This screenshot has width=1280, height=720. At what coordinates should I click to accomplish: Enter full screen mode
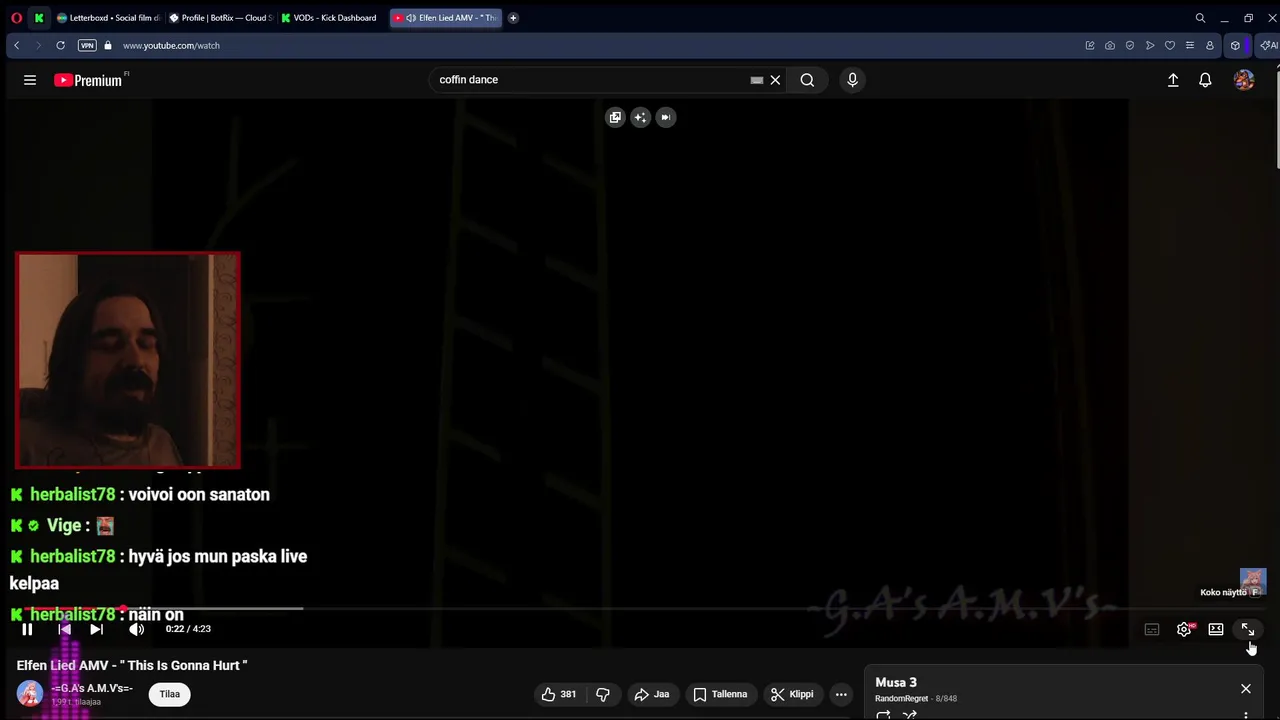pyautogui.click(x=1248, y=629)
